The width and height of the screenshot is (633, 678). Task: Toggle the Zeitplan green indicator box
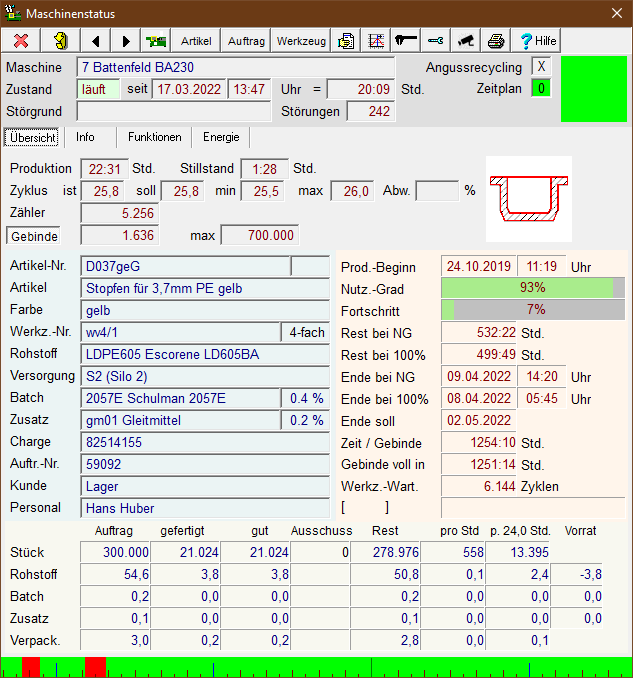(541, 88)
